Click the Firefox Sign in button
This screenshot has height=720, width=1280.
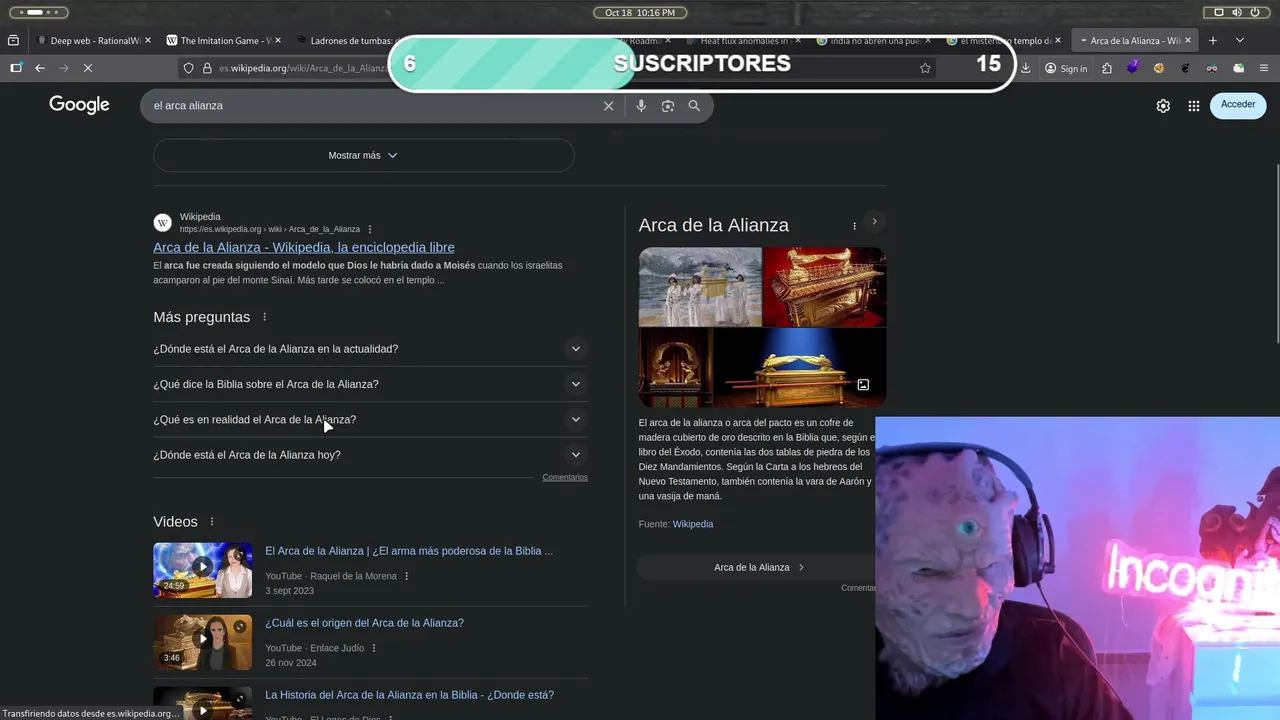pos(1066,68)
